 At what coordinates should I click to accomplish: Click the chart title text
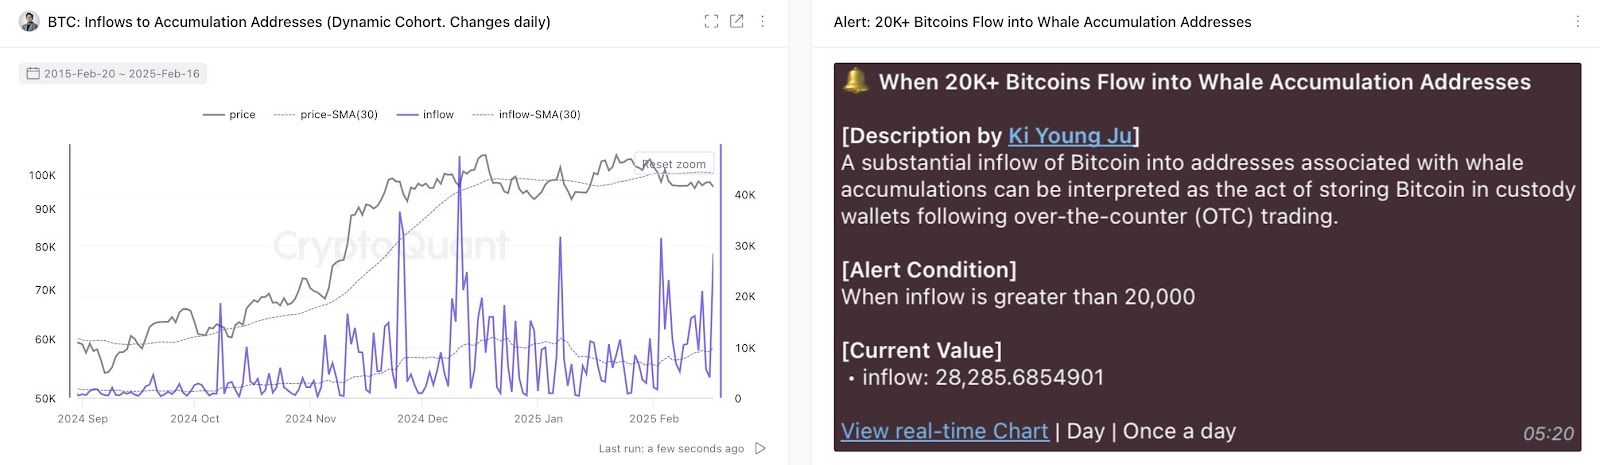[x=299, y=21]
